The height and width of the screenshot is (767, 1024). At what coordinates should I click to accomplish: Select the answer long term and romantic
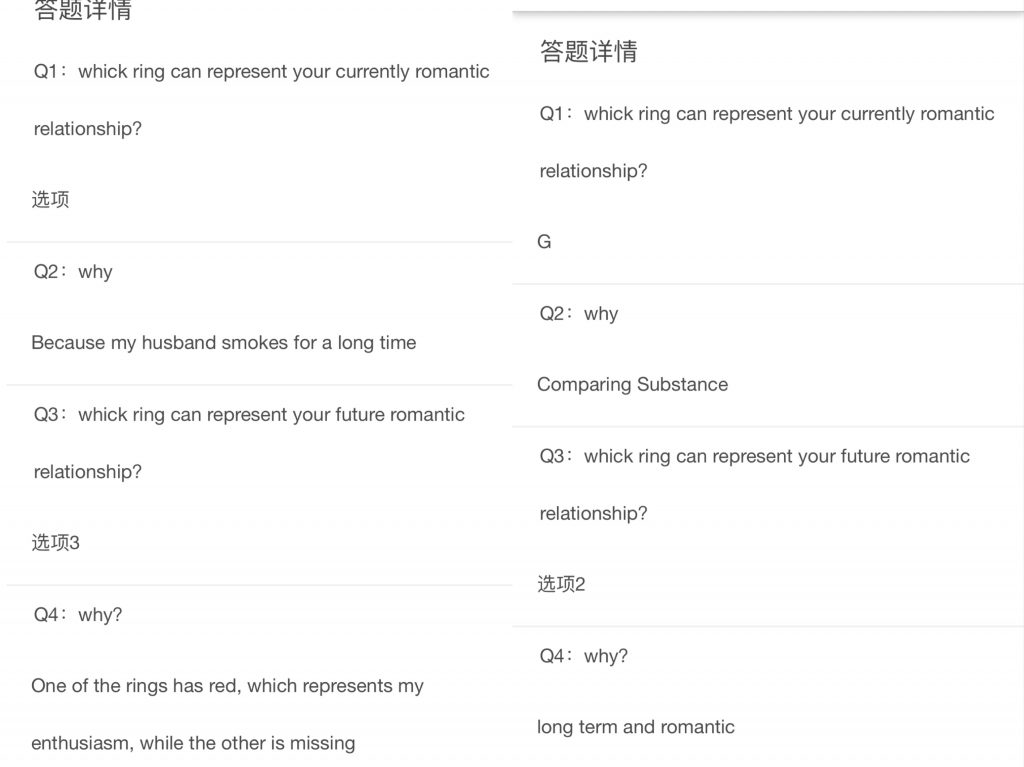click(635, 727)
